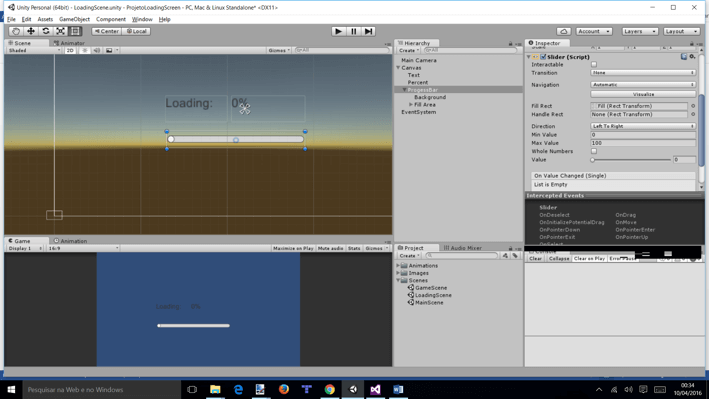Switch to the Animation tab
709x399 pixels.
pyautogui.click(x=70, y=241)
